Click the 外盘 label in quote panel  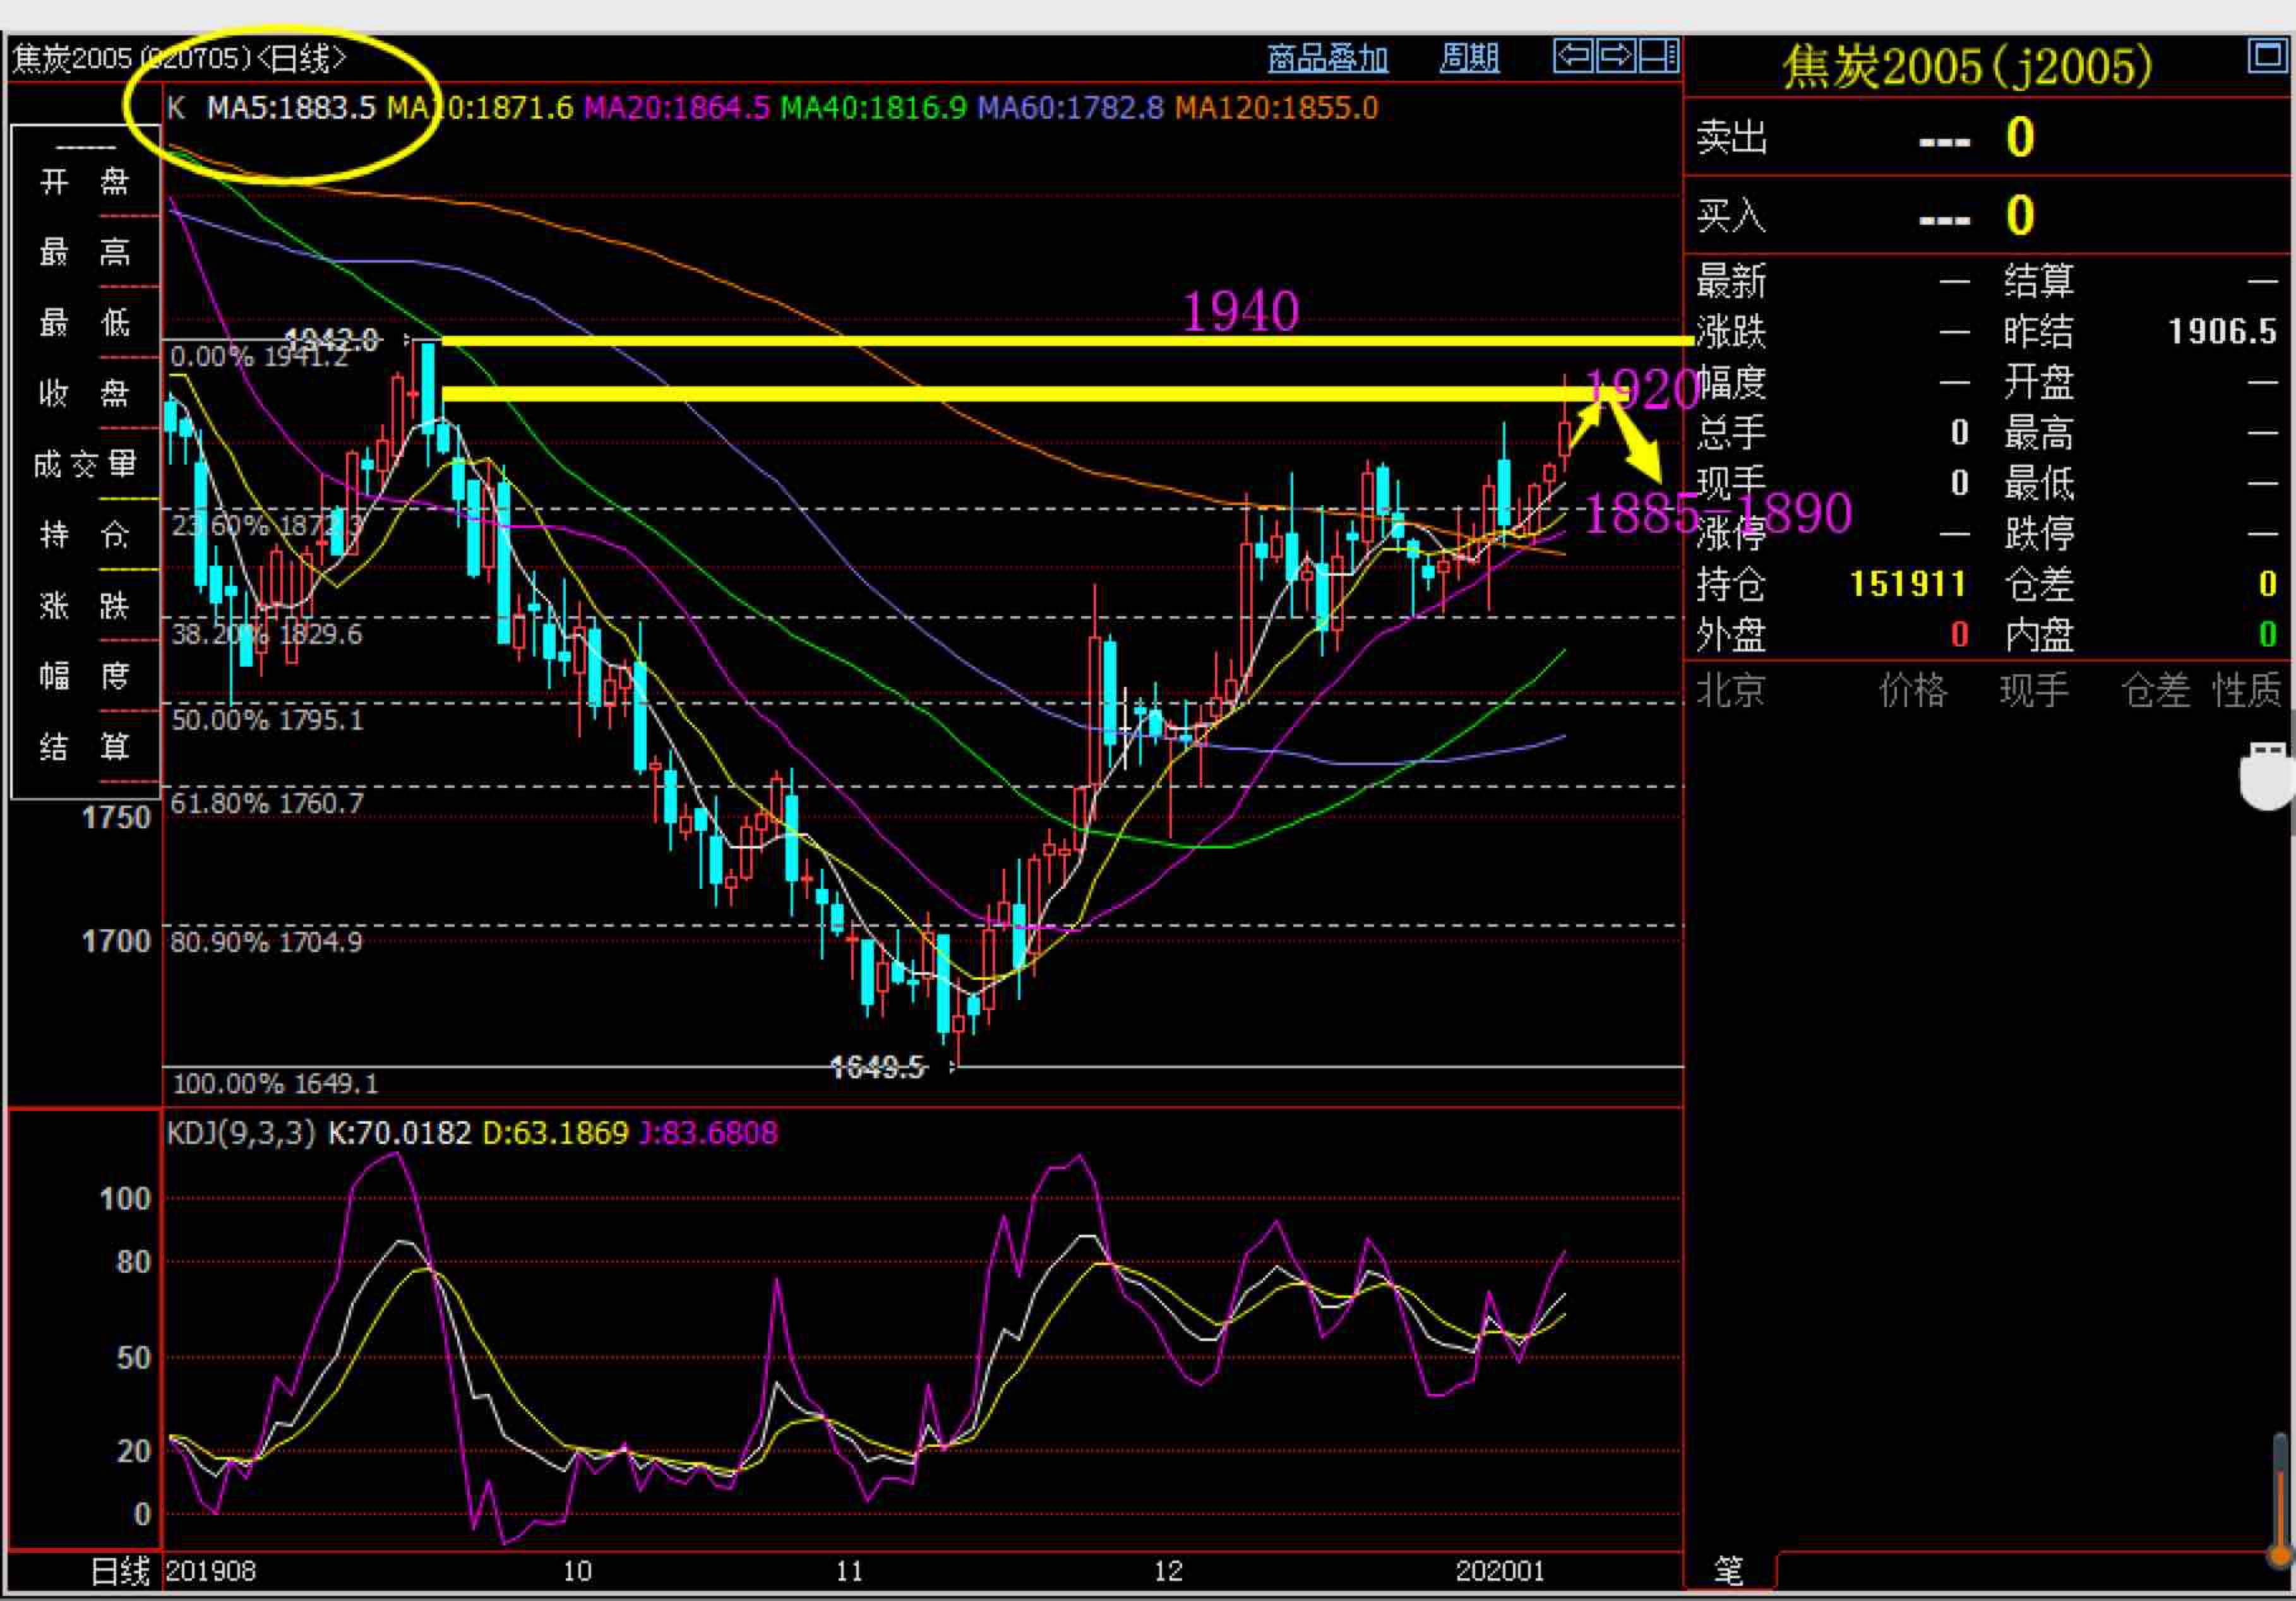tap(1731, 635)
